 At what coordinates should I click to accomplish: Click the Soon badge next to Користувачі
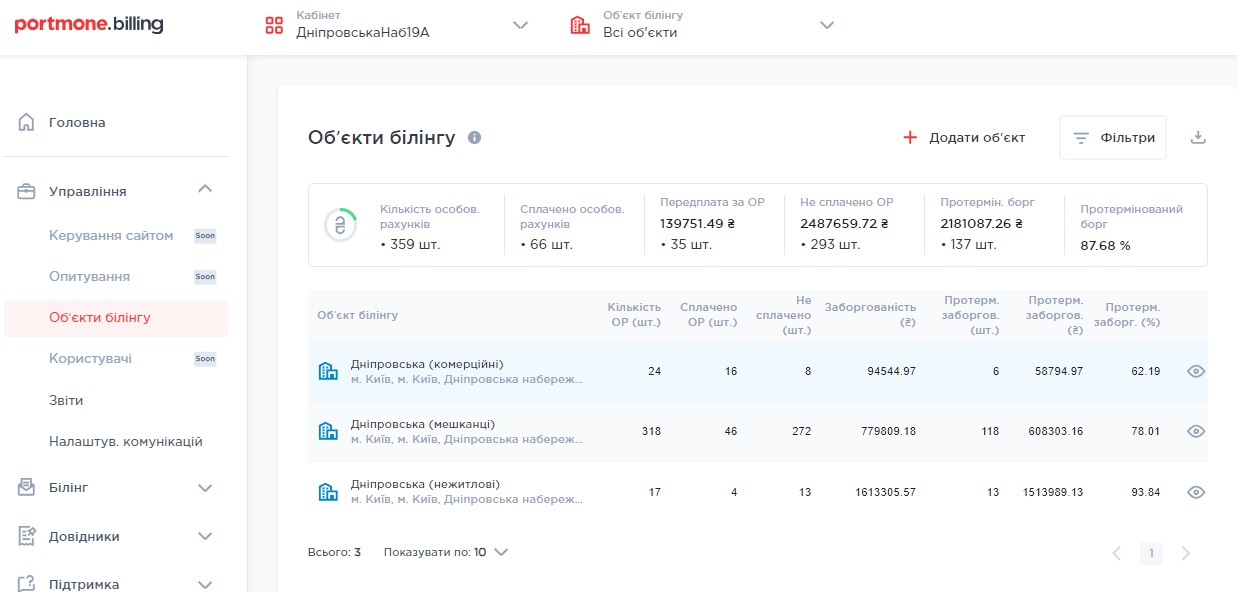[205, 359]
